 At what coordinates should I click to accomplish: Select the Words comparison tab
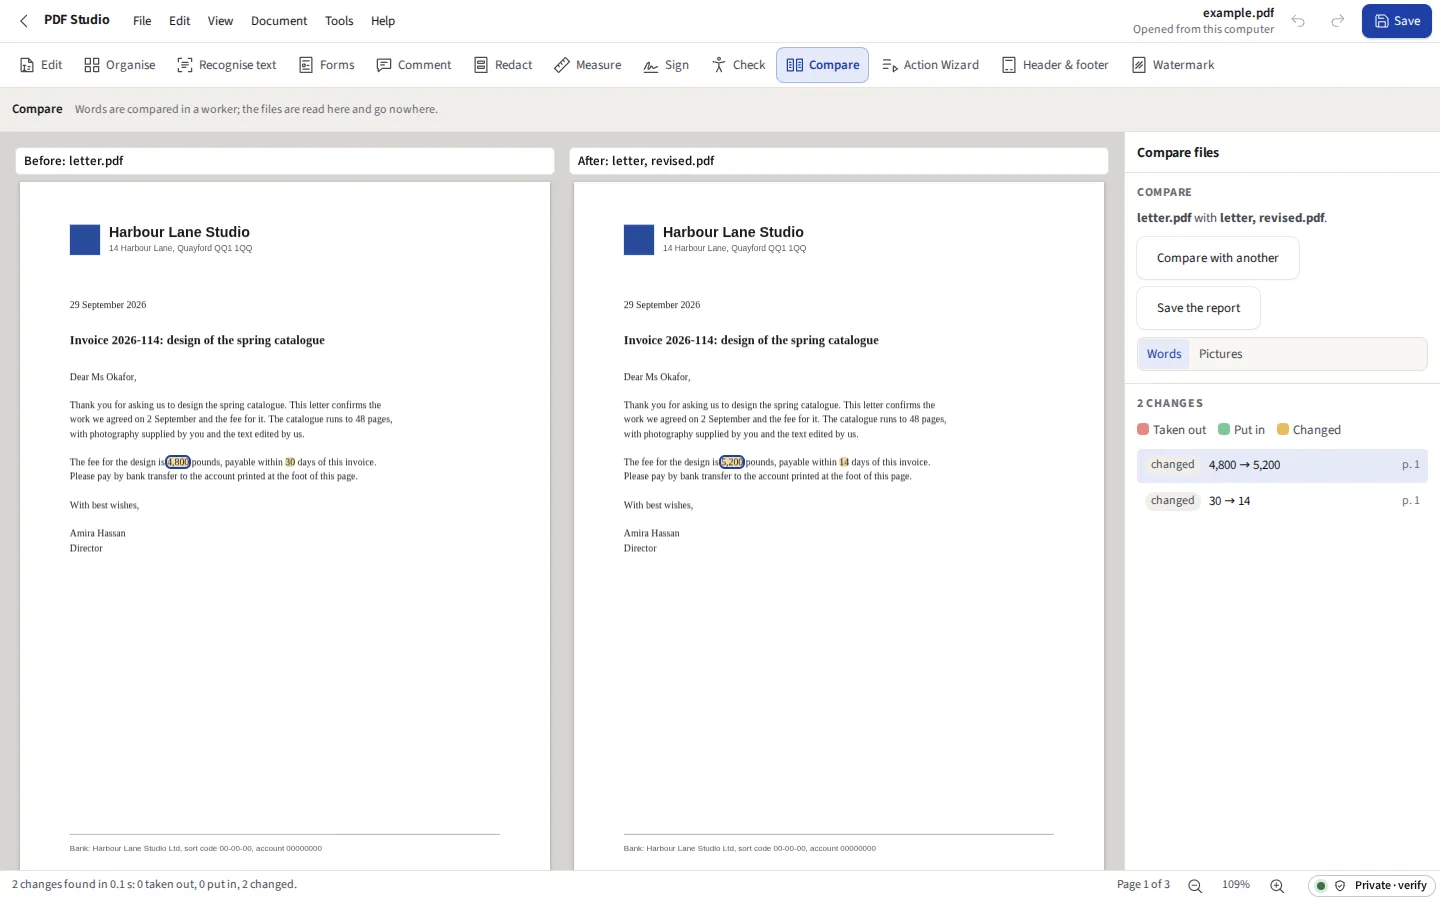pyautogui.click(x=1164, y=354)
